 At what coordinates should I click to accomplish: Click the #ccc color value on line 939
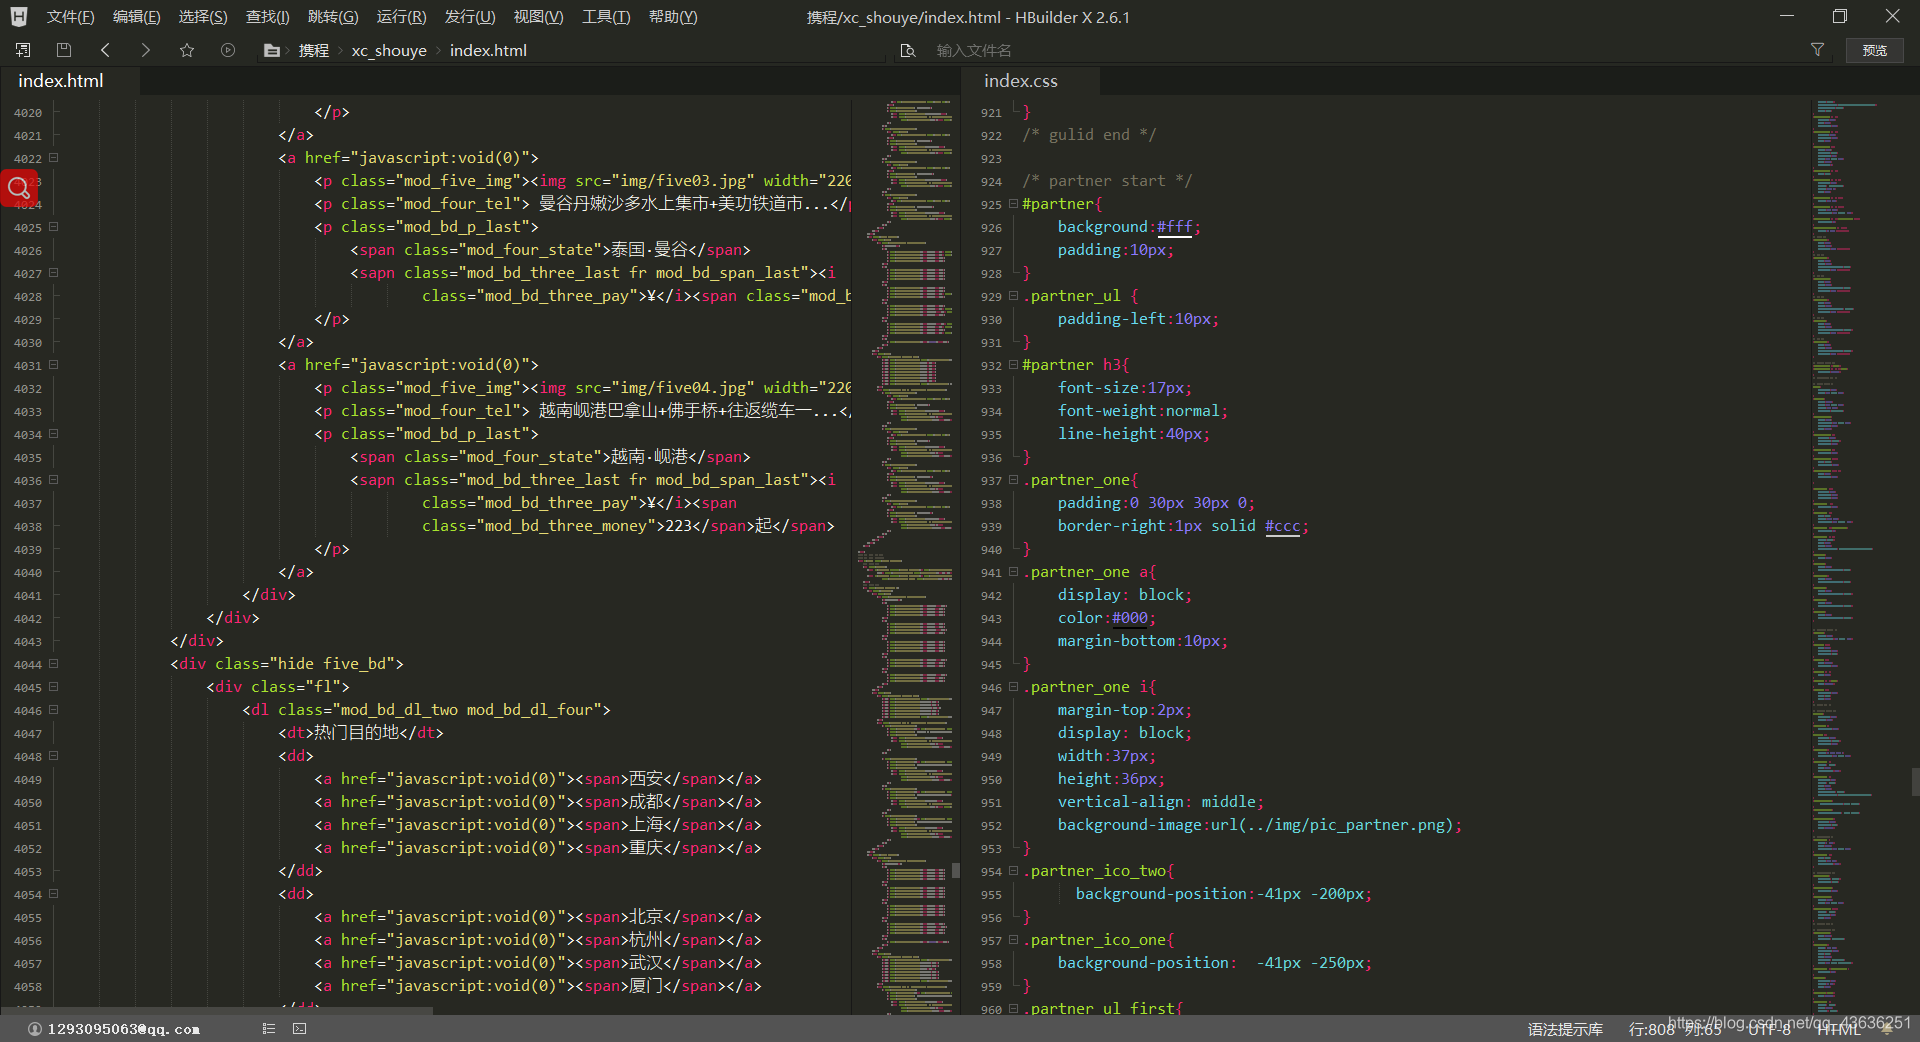point(1283,526)
